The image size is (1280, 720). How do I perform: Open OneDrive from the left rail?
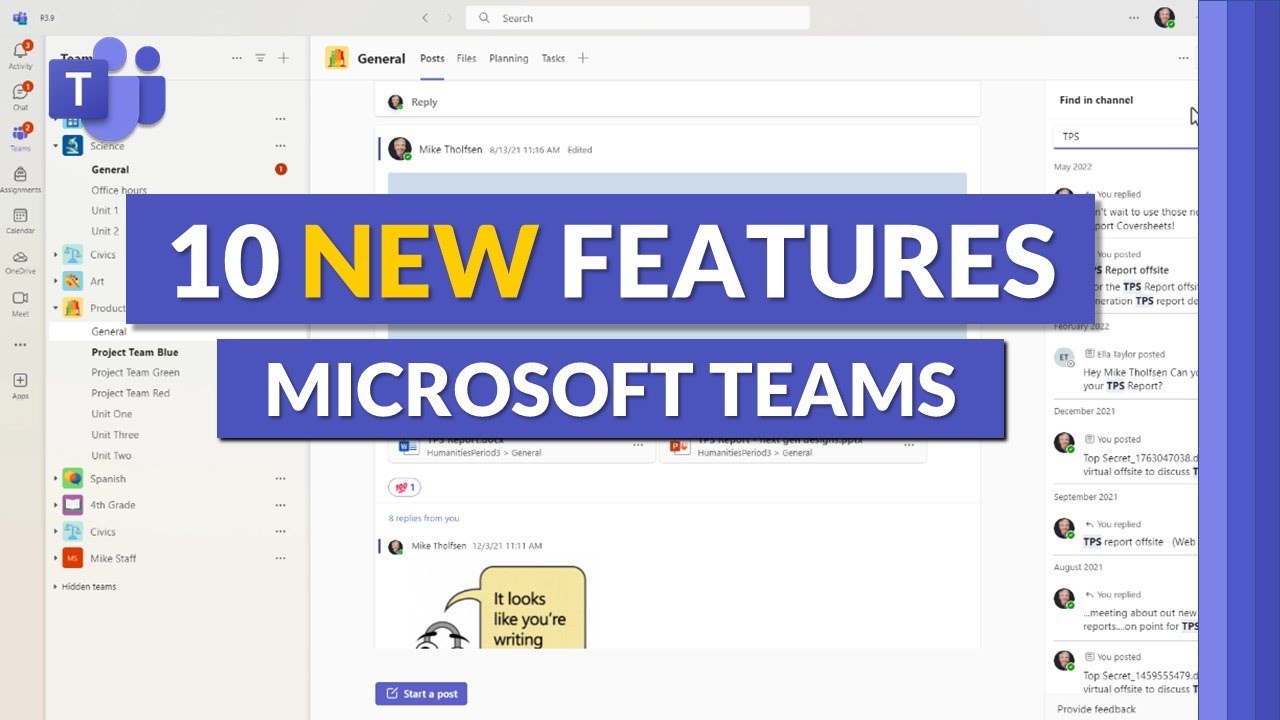[x=20, y=261]
